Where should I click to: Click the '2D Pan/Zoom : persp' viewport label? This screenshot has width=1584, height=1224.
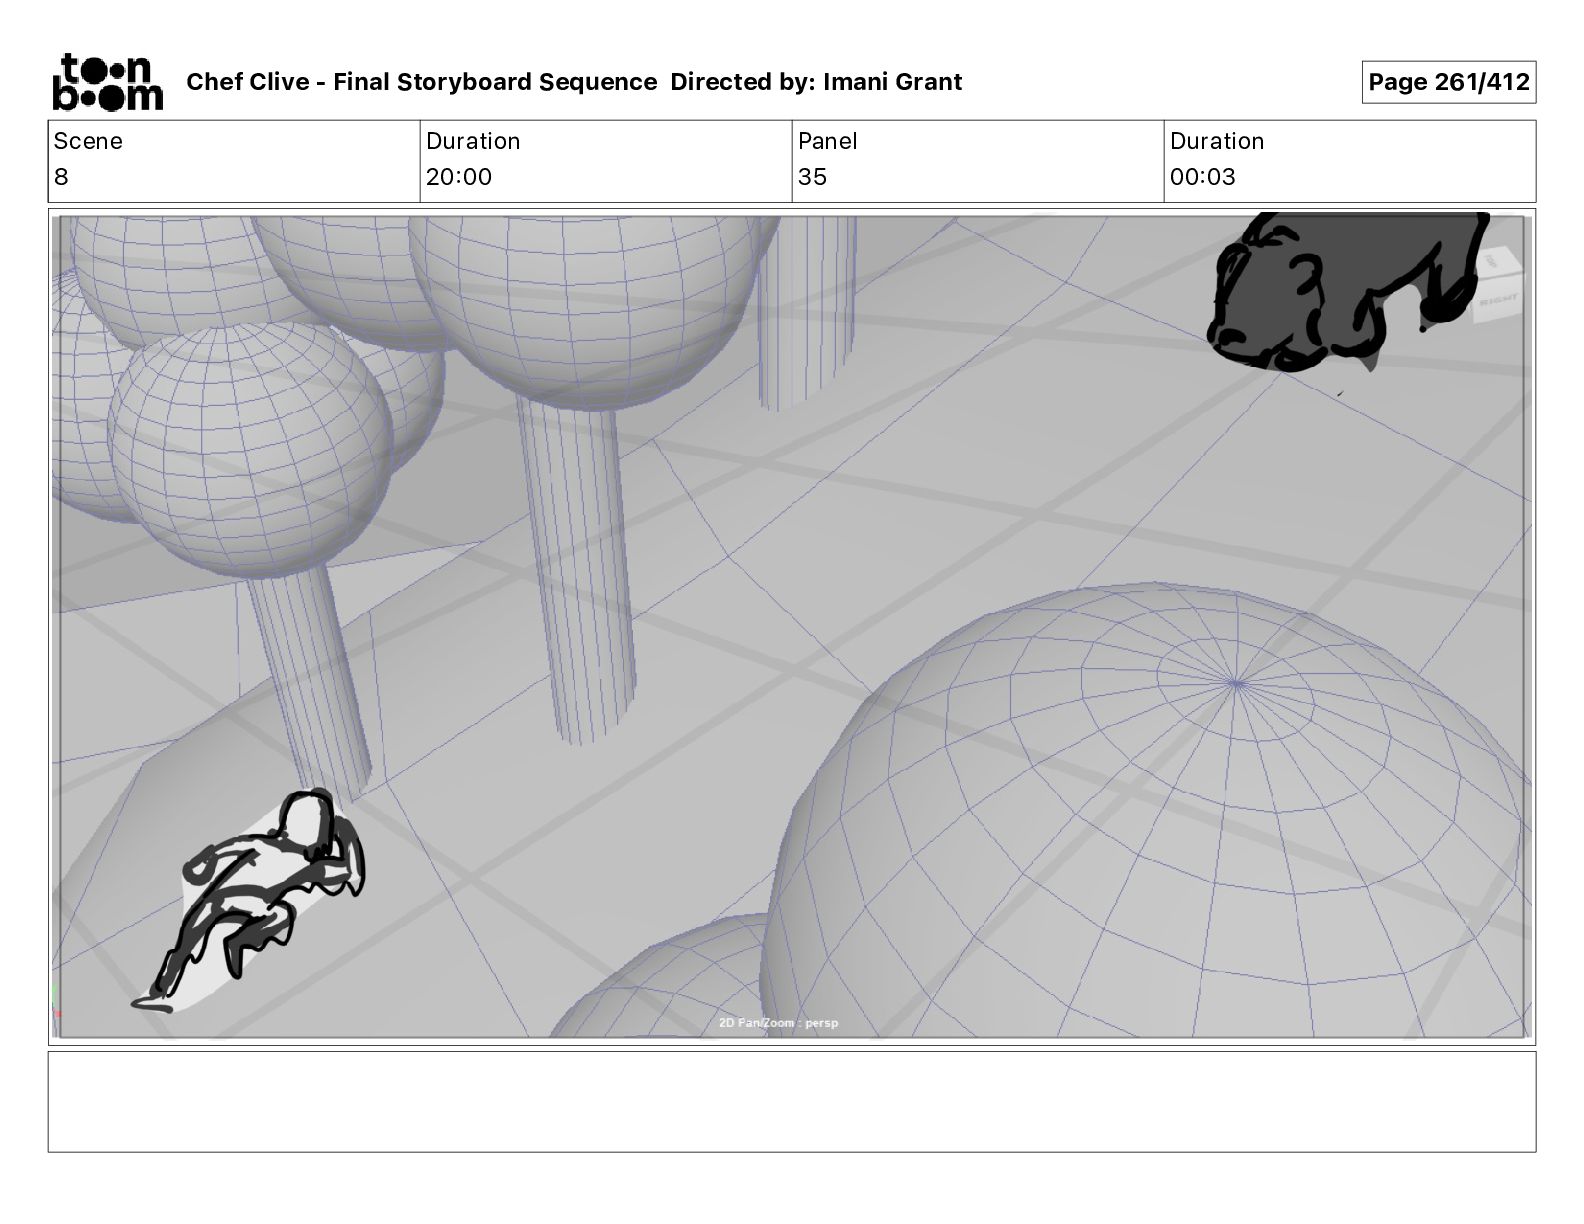click(779, 1023)
